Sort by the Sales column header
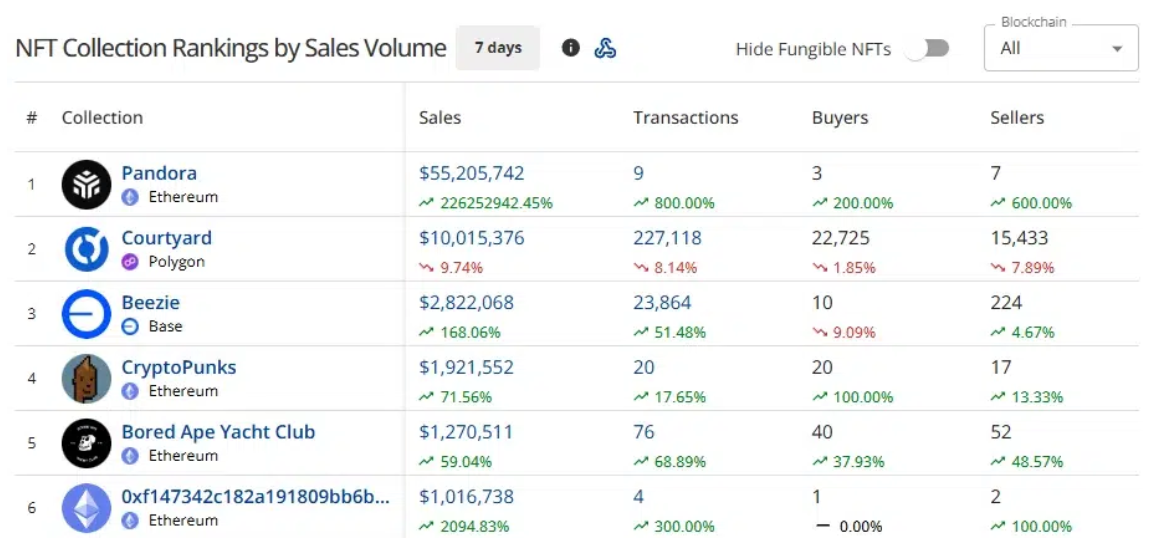Viewport: 1155px width, 545px height. tap(440, 118)
